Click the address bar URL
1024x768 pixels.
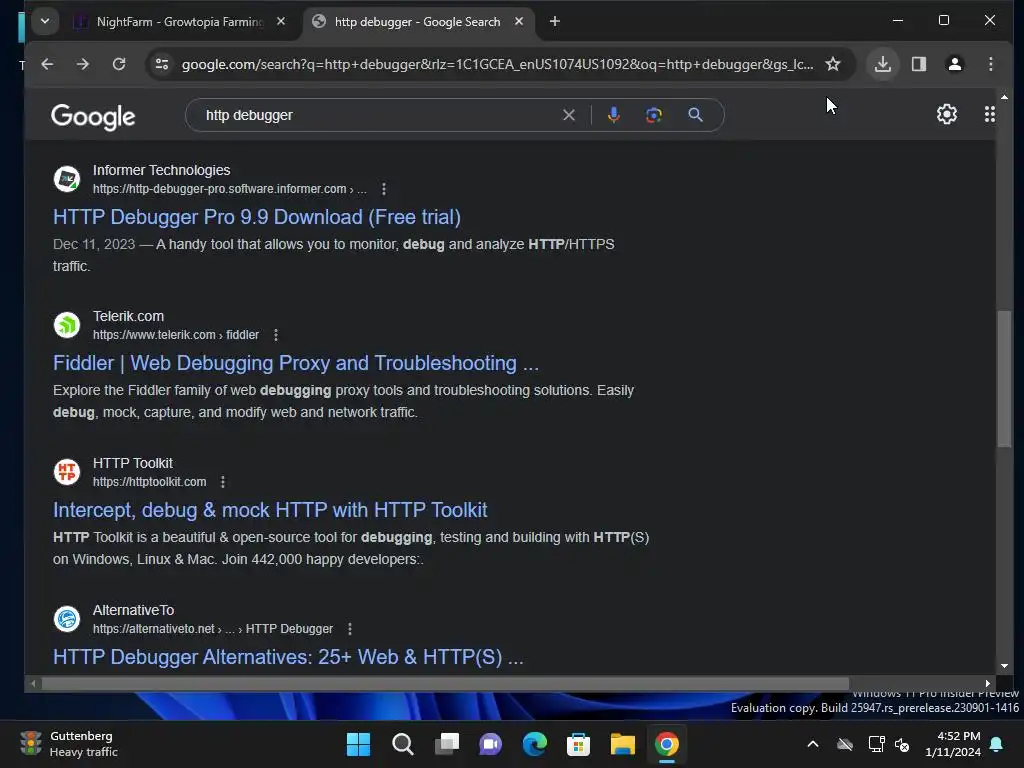497,64
